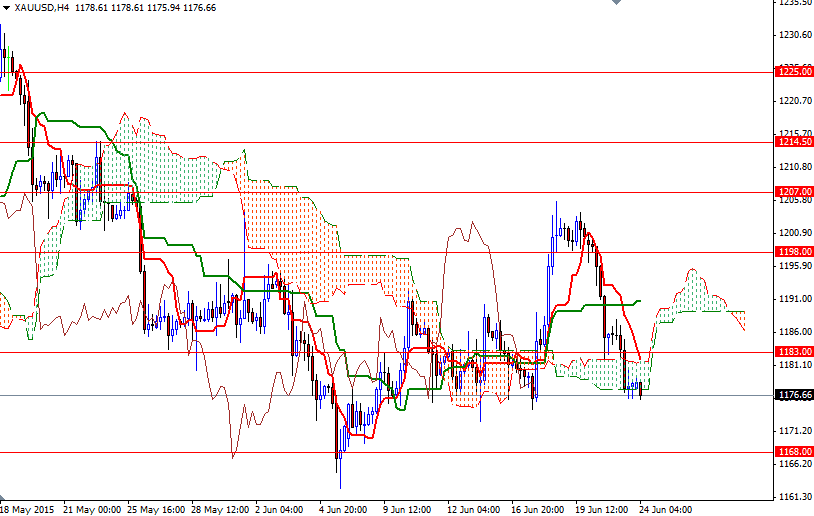
Task: Click the 24 Jun 04:00 time label
Action: tap(667, 508)
